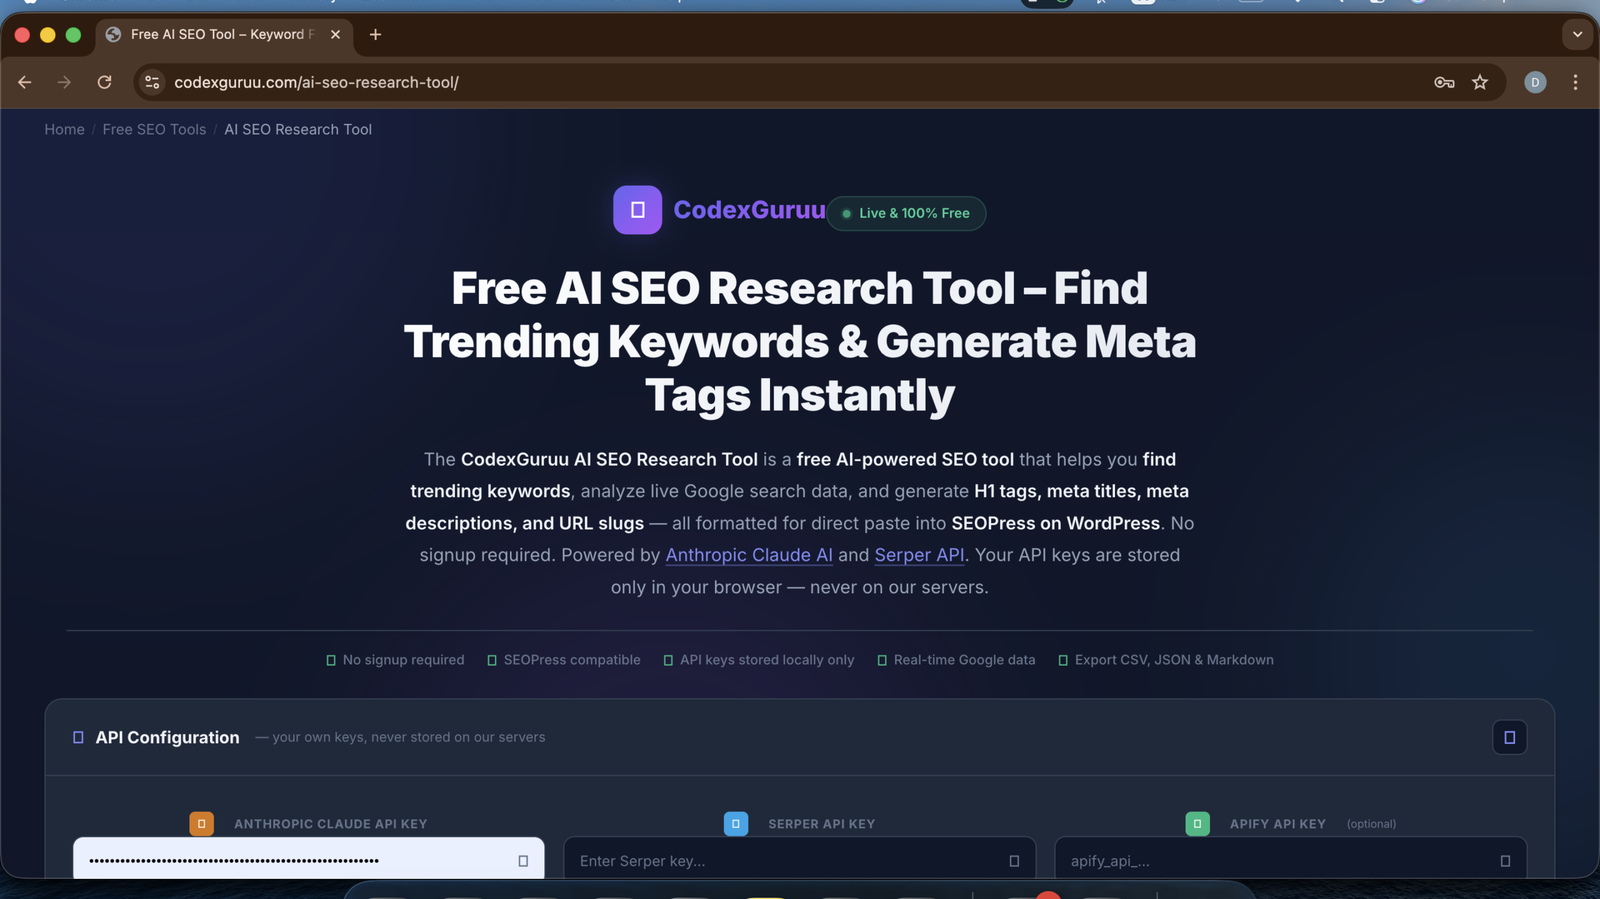
Task: Select the Free AI SEO Tool tab
Action: click(x=225, y=34)
